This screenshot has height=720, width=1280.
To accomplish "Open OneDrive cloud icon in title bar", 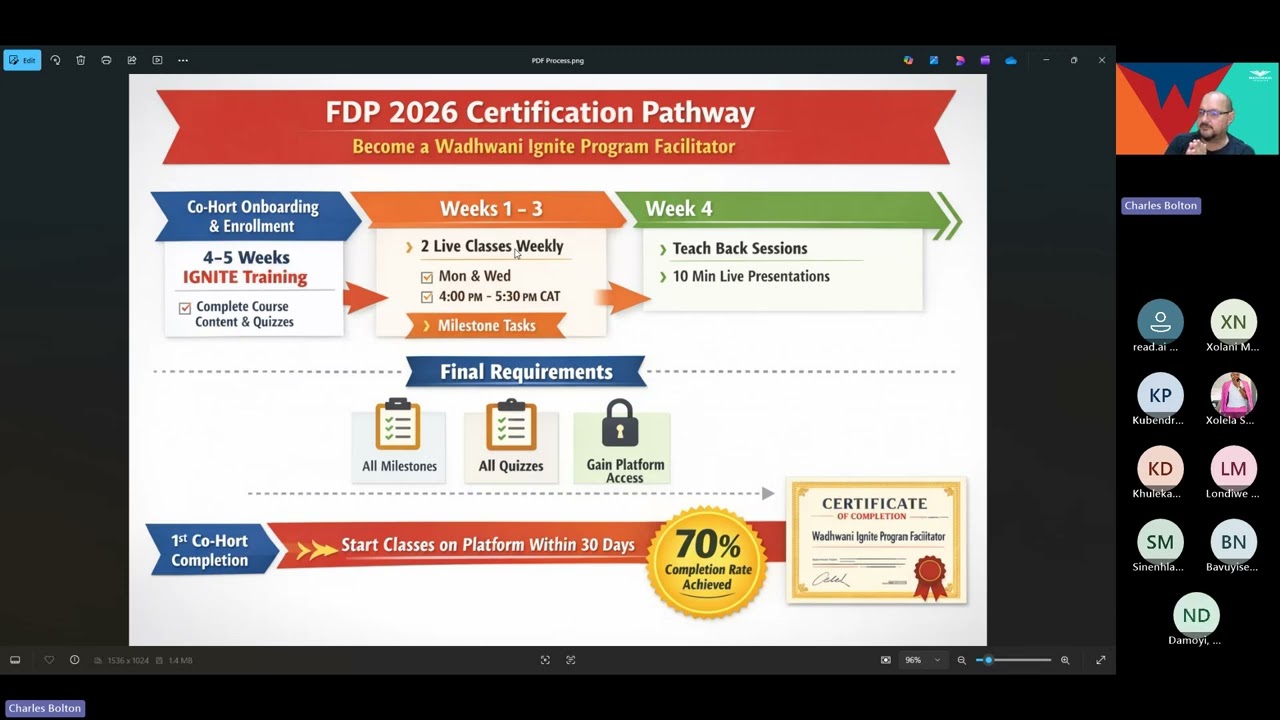I will pos(1011,60).
